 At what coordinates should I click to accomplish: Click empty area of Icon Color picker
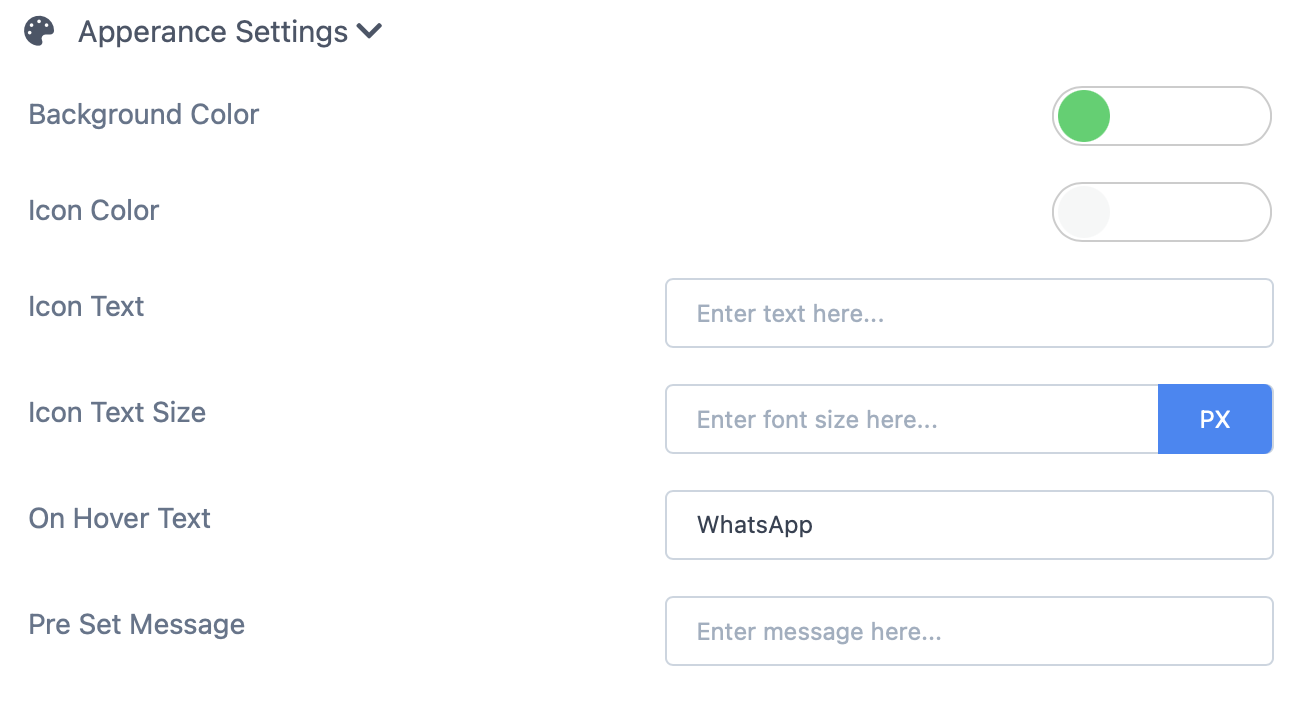pyautogui.click(x=1190, y=212)
